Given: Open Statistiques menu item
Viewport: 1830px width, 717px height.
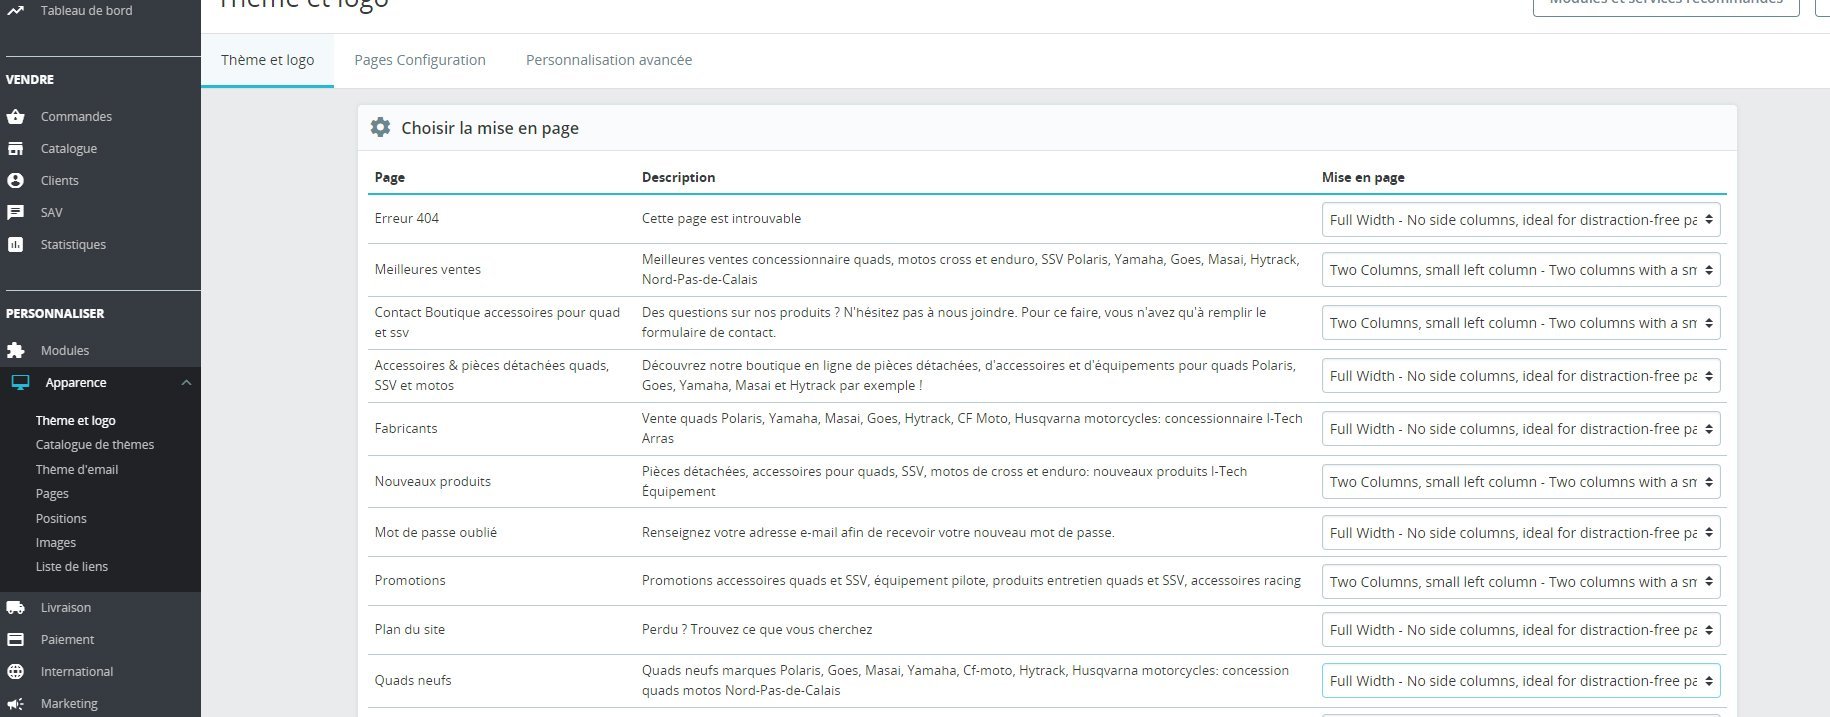Looking at the screenshot, I should (73, 245).
